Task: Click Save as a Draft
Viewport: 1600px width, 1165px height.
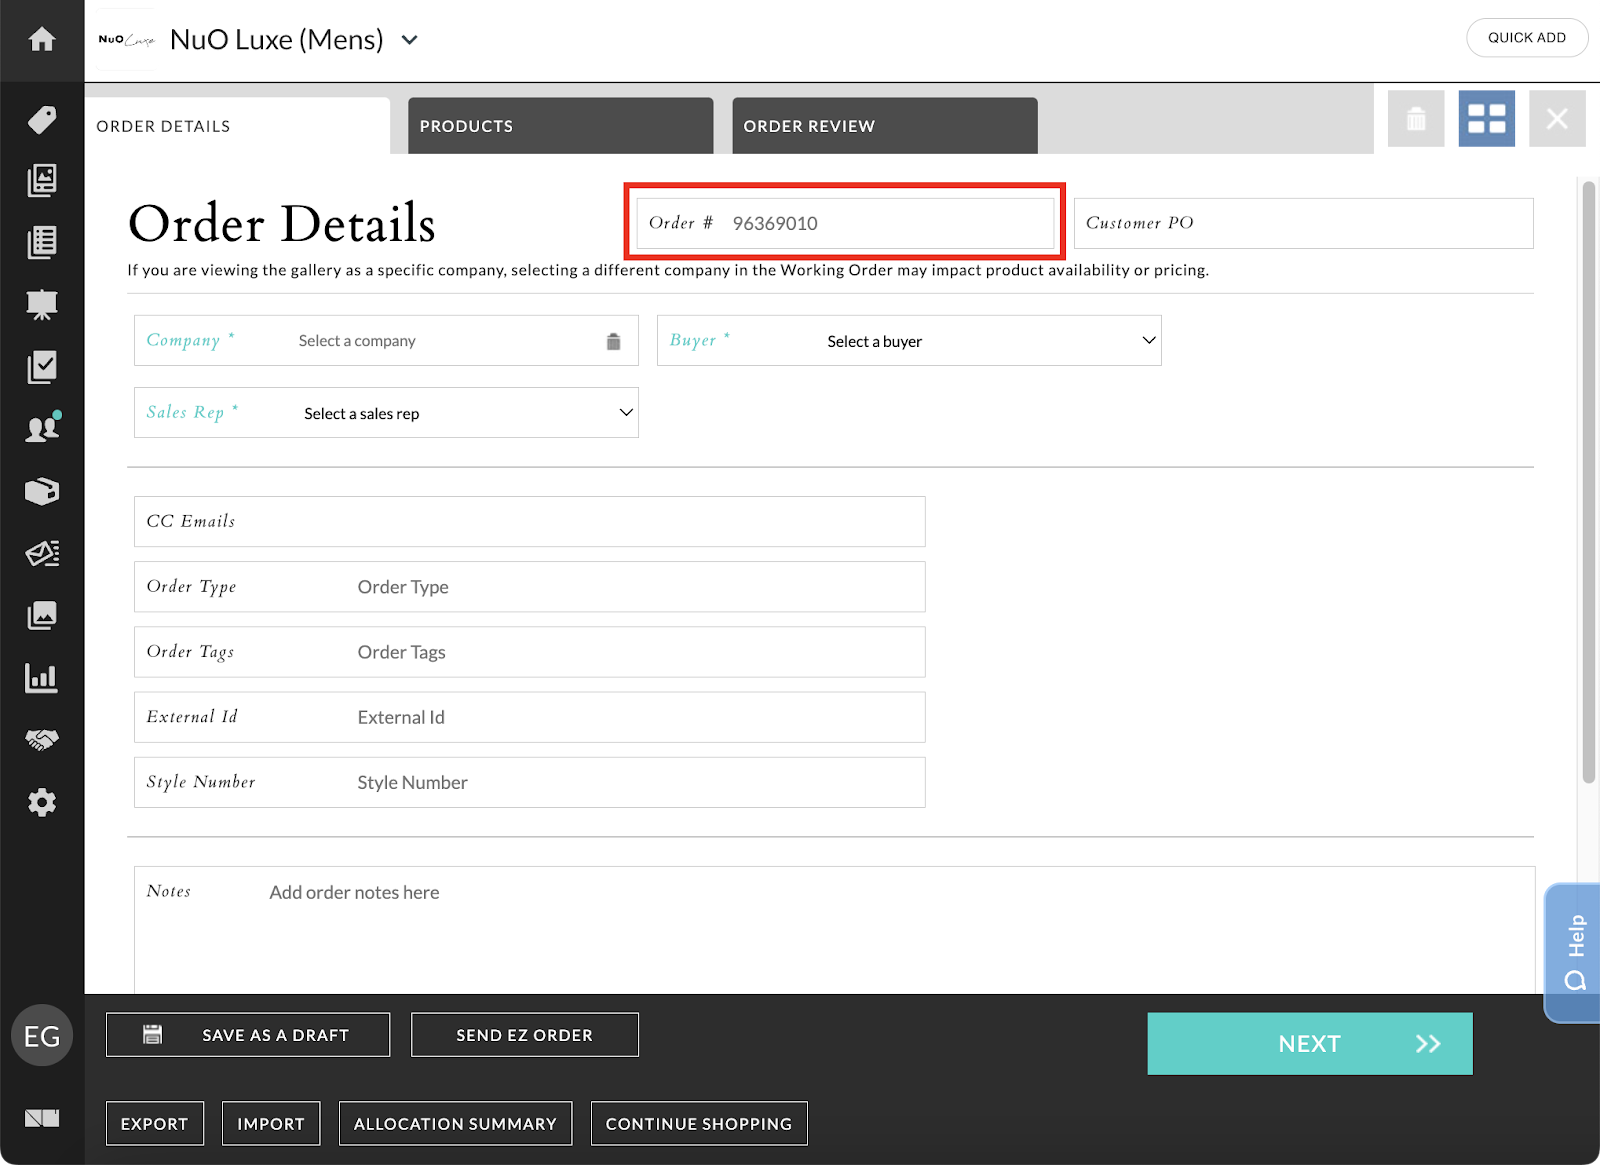Action: (248, 1035)
